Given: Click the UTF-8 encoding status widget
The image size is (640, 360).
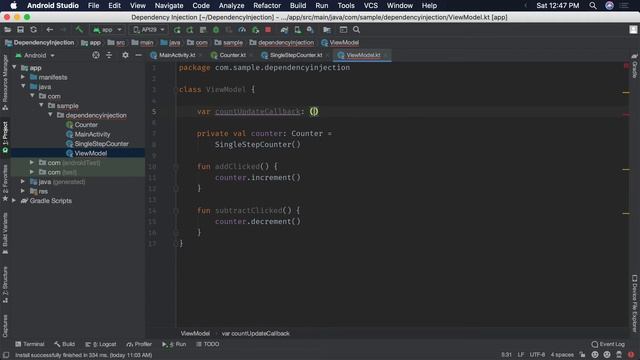Looking at the screenshot, I should [537, 355].
